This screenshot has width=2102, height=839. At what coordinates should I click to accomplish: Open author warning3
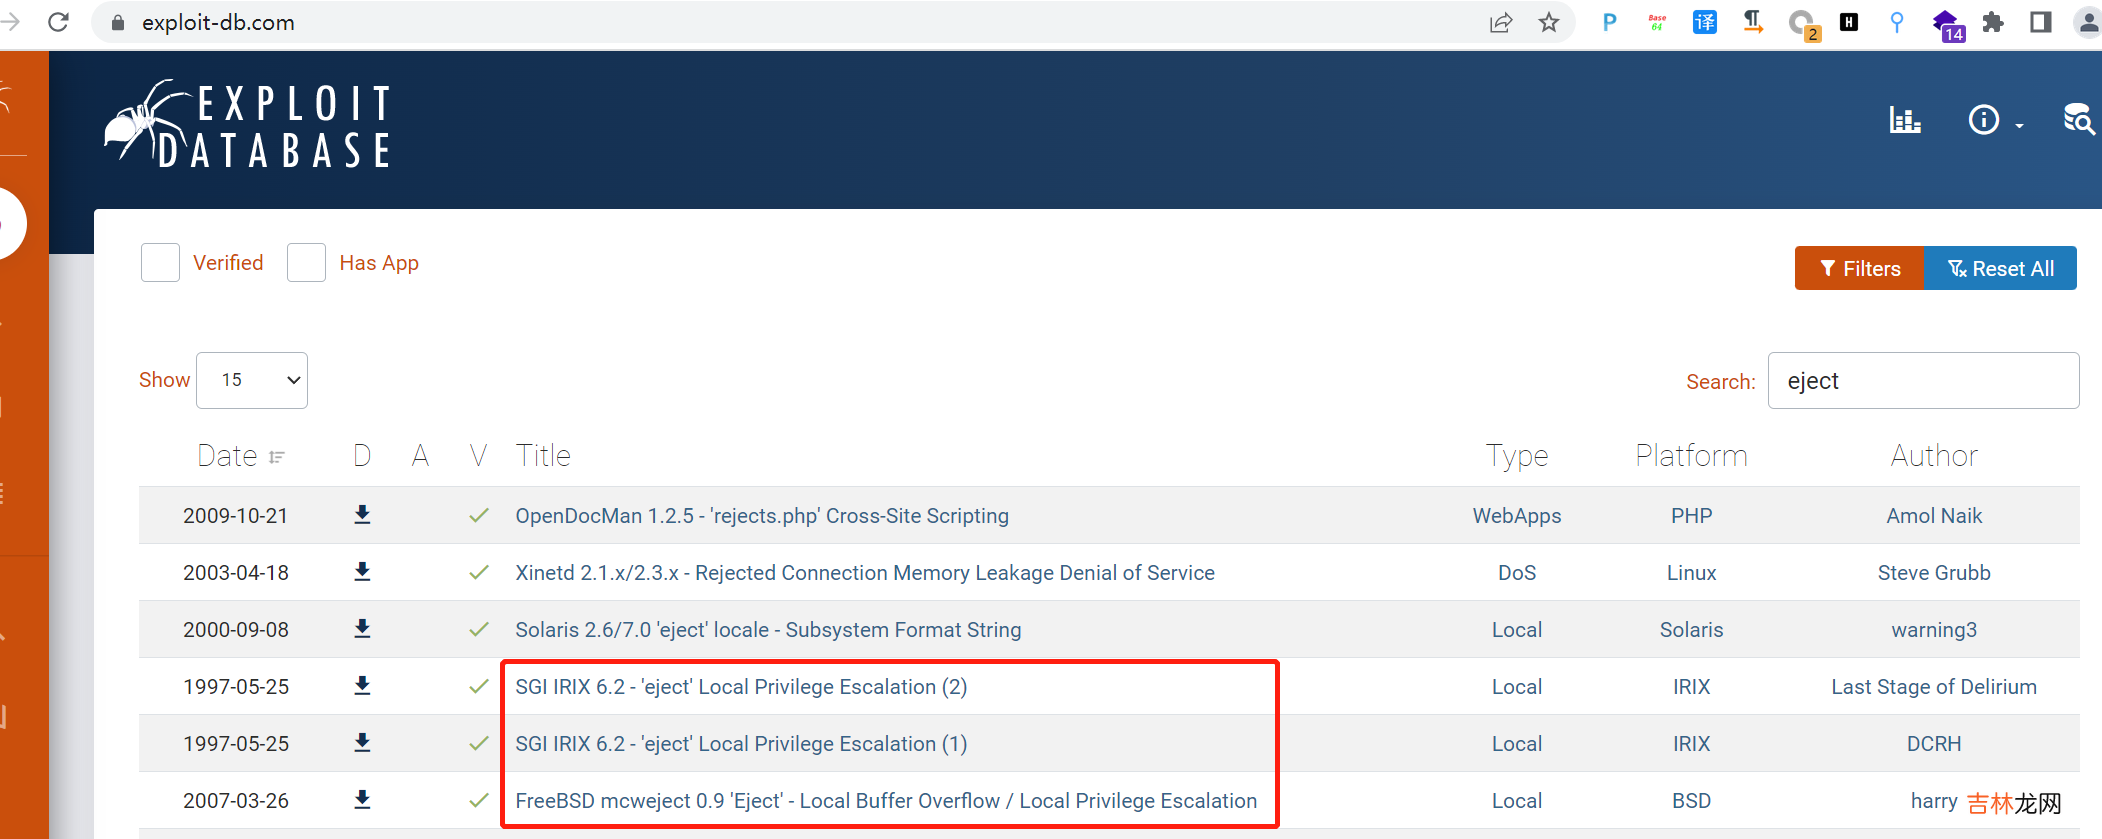click(x=1934, y=630)
